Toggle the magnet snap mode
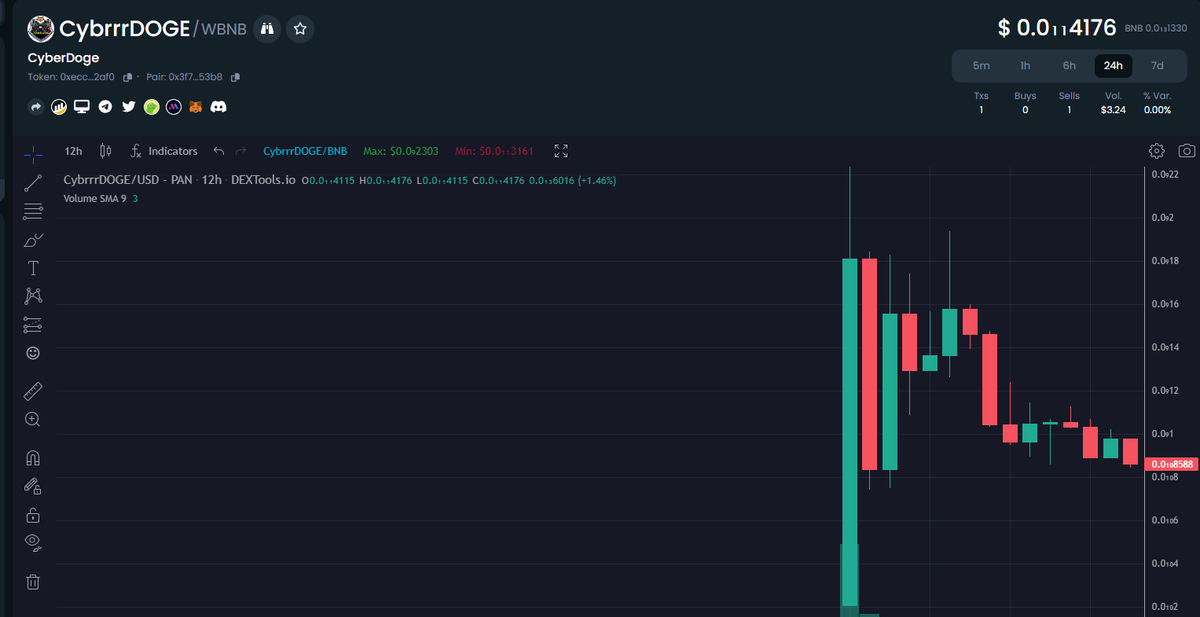The width and height of the screenshot is (1200, 617). pyautogui.click(x=33, y=458)
